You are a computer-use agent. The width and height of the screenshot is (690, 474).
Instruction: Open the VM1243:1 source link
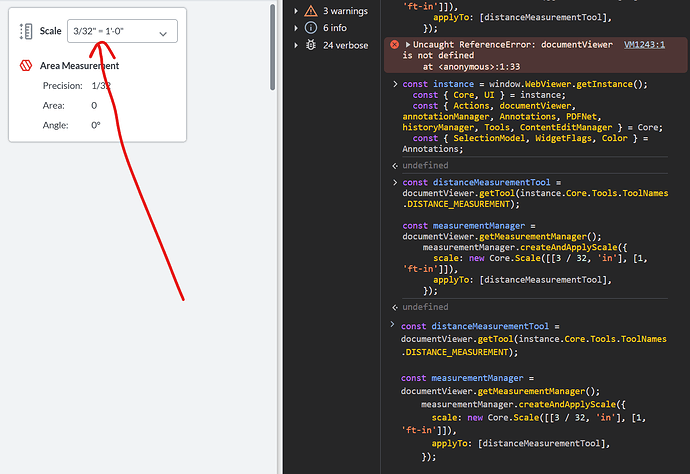647,45
